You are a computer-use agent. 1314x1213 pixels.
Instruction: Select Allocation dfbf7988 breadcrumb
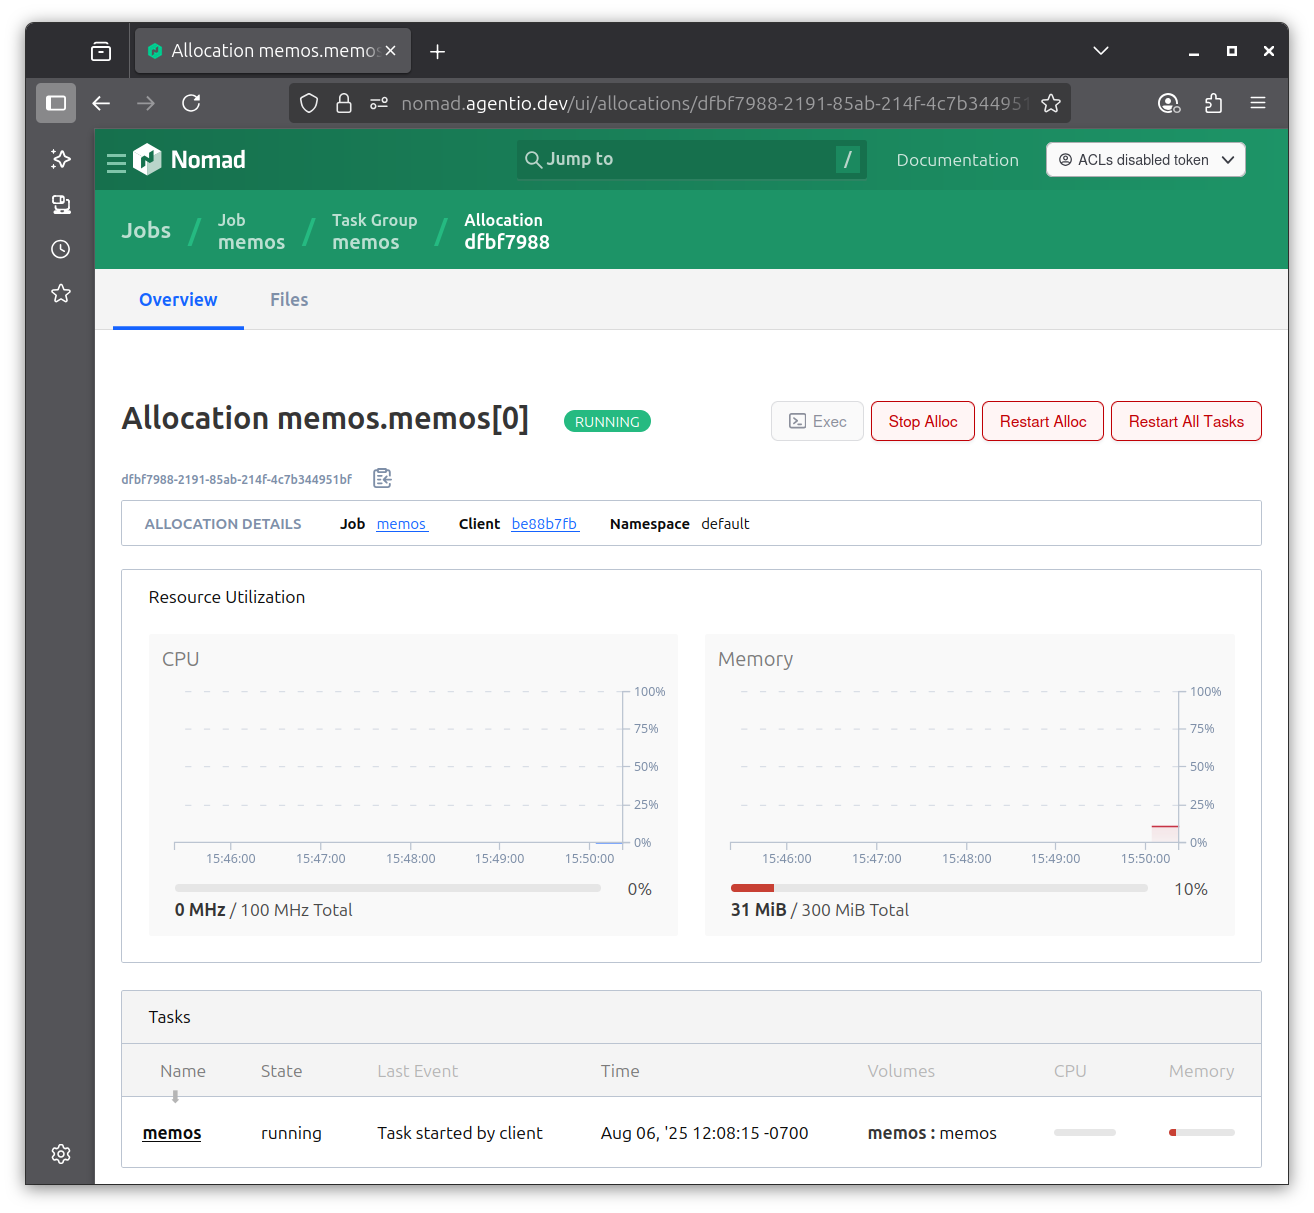[506, 231]
